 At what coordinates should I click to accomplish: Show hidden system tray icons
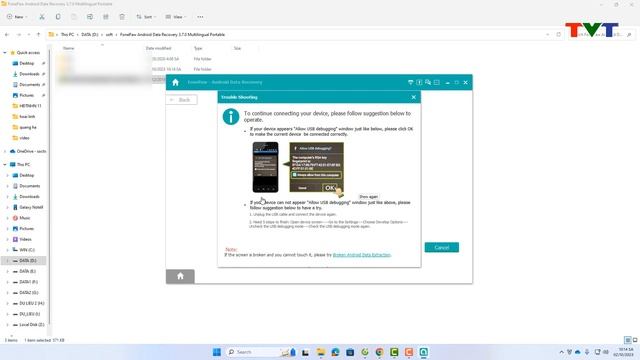(561, 352)
